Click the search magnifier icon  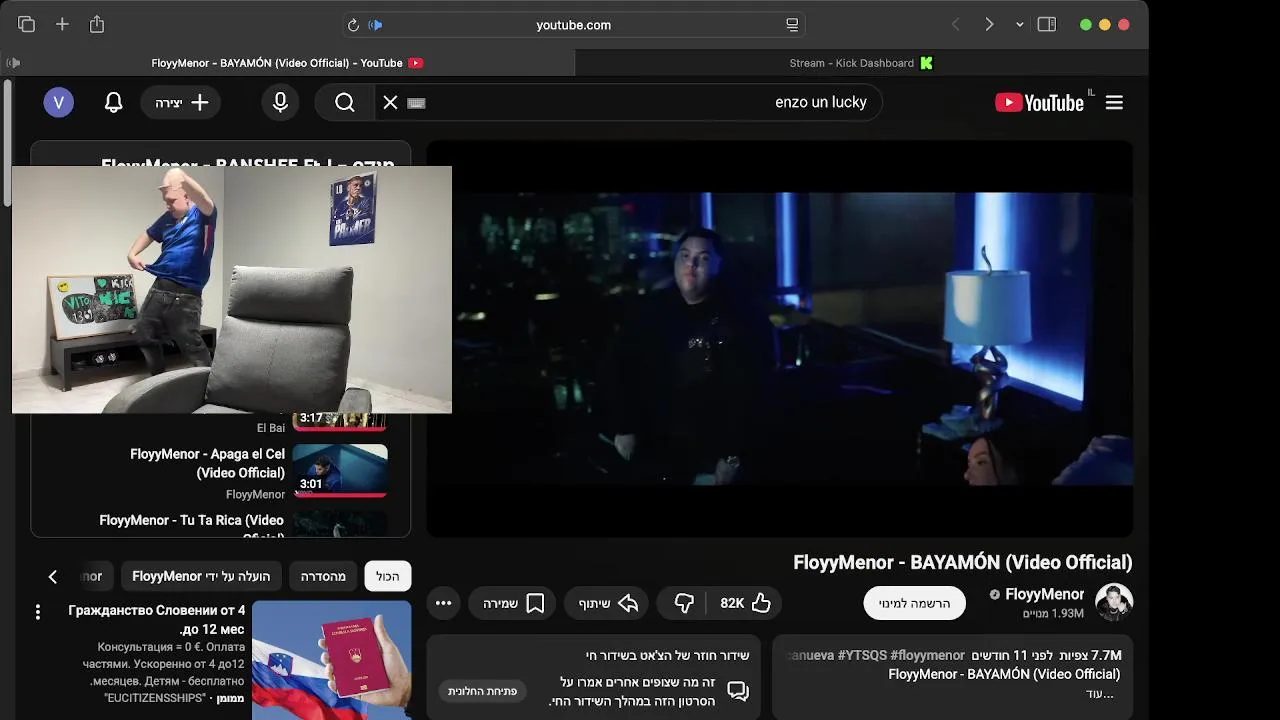click(345, 102)
